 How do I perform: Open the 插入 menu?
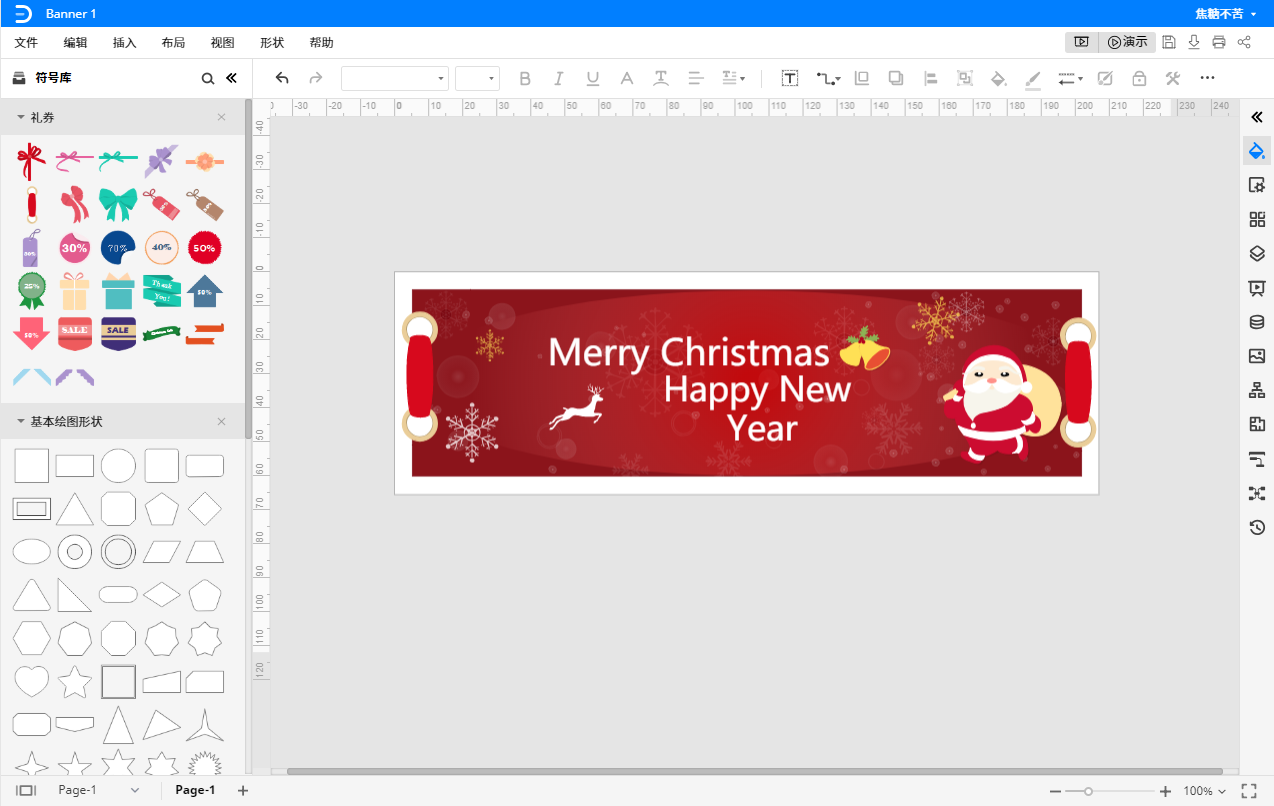125,43
